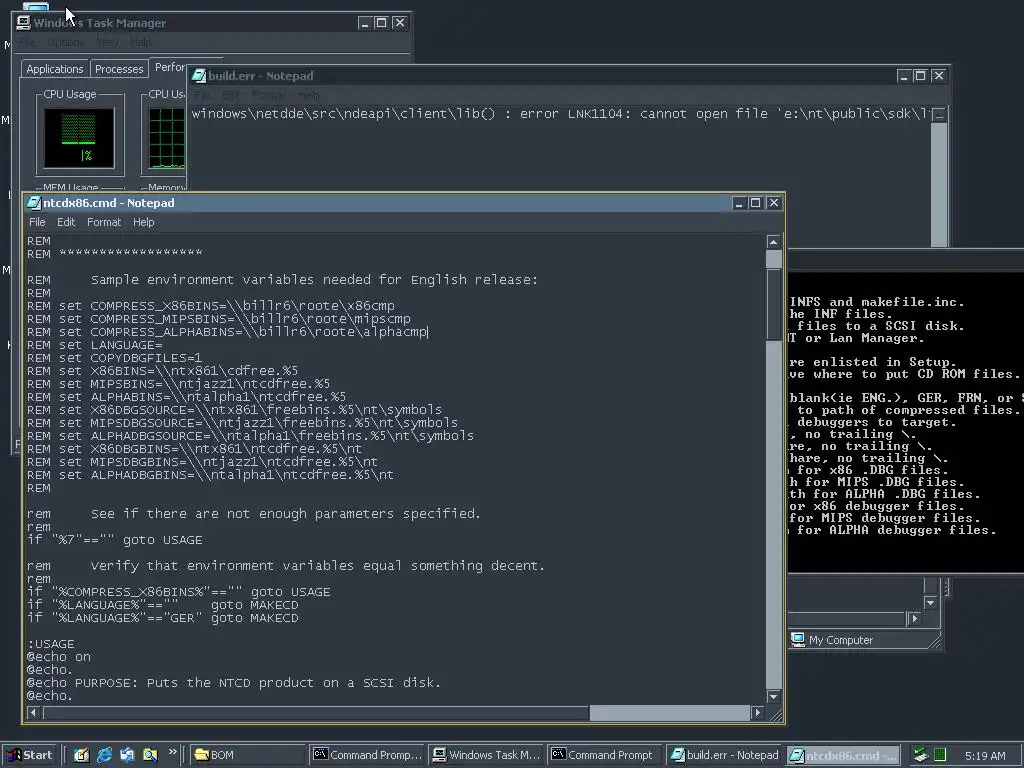Click horizontal scroll left arrow in ntcdx86.cmd
This screenshot has height=768, width=1024.
pos(33,712)
